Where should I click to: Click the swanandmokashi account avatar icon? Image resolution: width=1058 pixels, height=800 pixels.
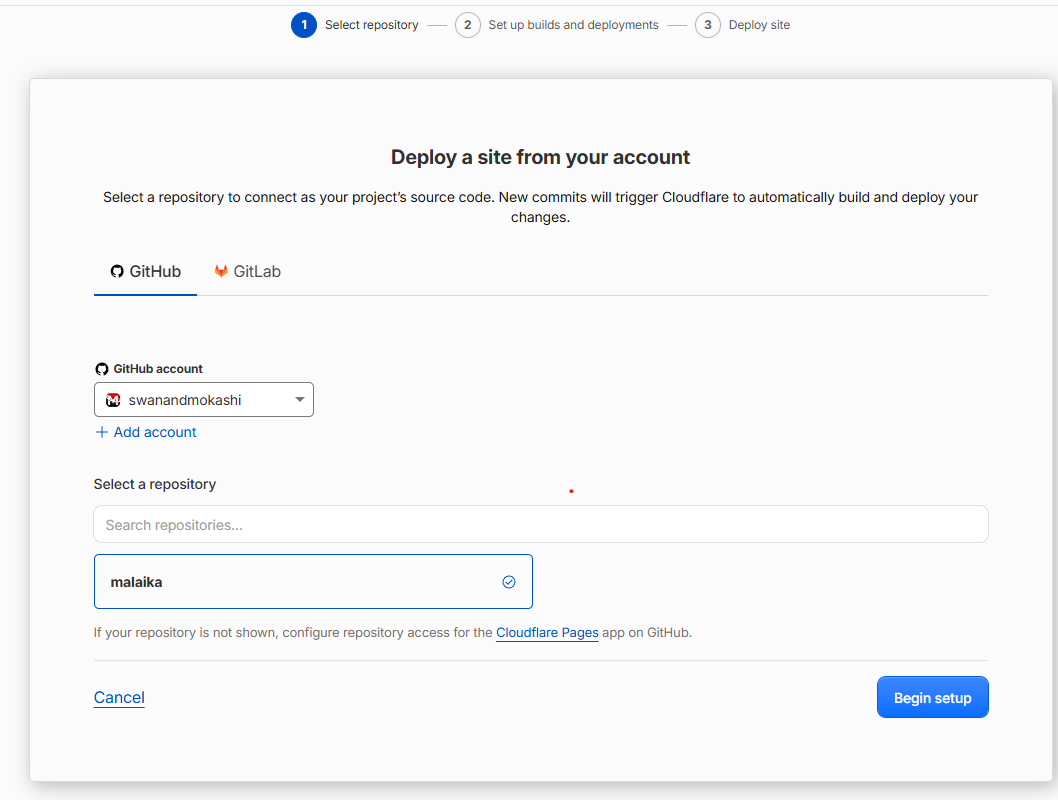pyautogui.click(x=113, y=400)
